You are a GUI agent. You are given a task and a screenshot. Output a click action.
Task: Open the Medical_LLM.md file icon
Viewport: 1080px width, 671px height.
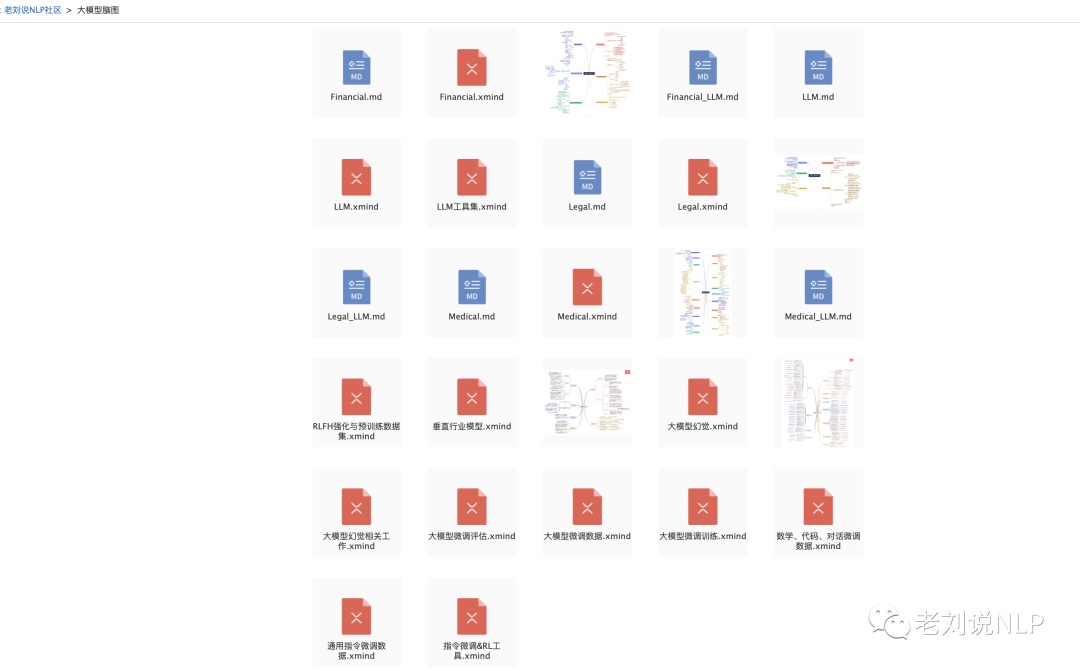(818, 287)
